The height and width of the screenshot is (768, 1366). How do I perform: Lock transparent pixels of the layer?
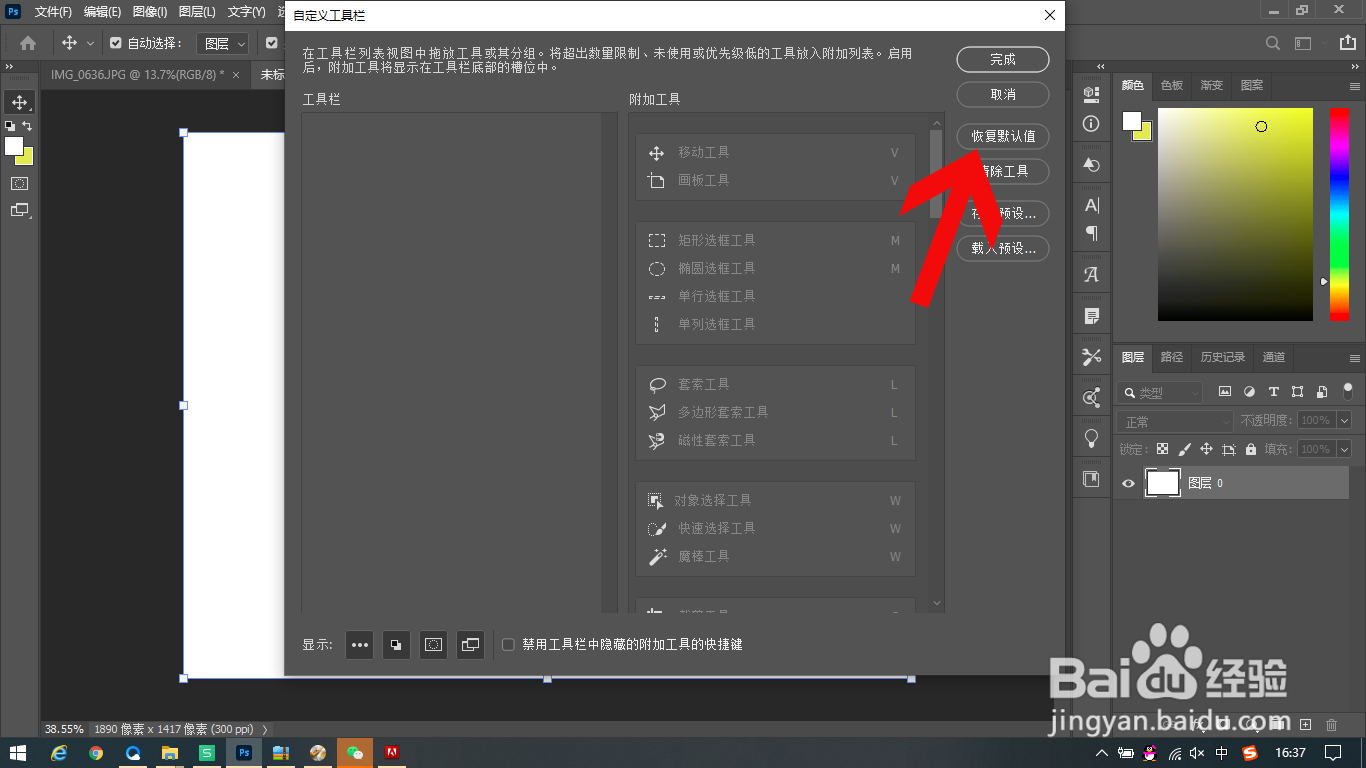[x=1162, y=450]
